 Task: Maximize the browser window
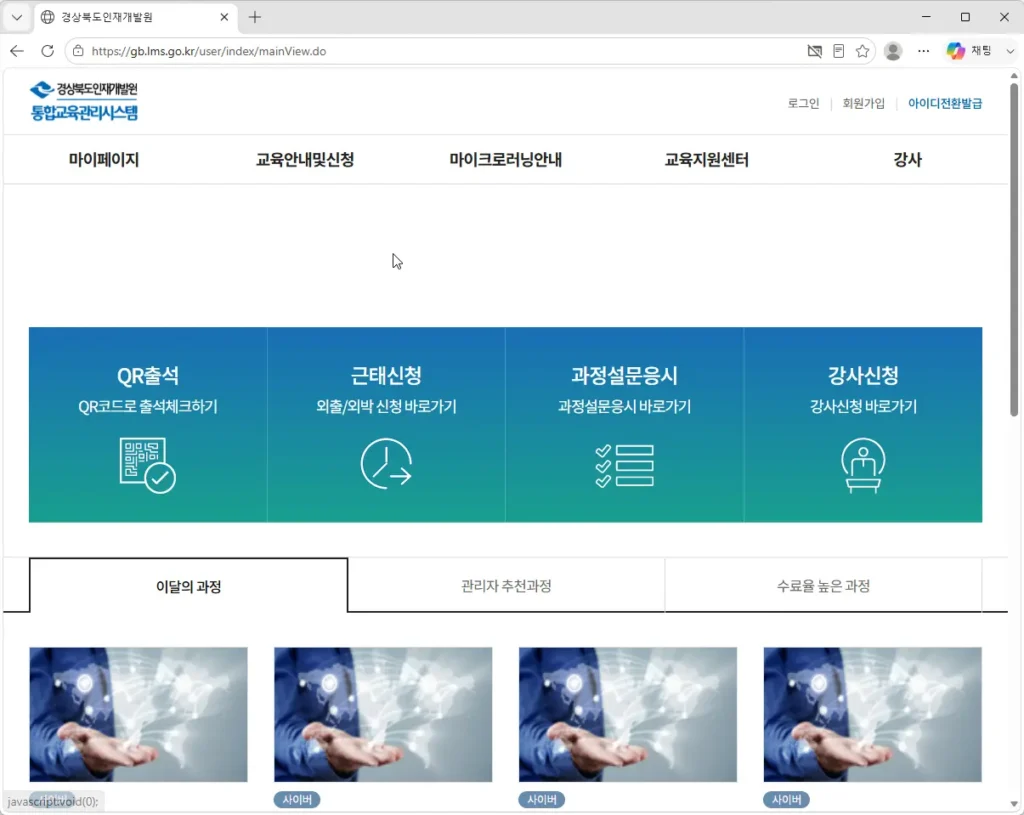click(965, 17)
